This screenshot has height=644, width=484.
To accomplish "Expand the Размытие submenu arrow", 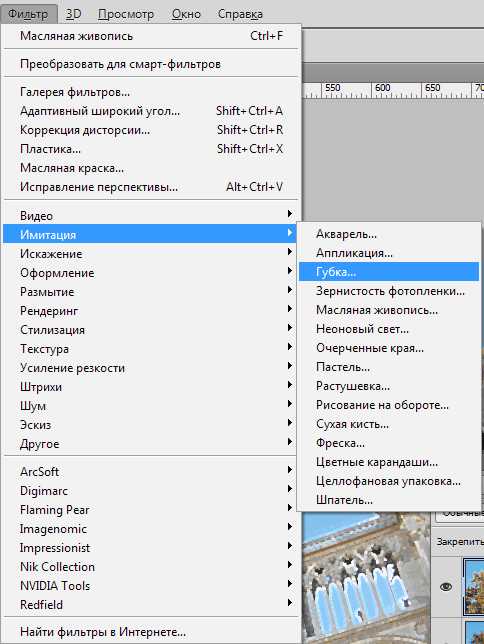I will tap(290, 290).
